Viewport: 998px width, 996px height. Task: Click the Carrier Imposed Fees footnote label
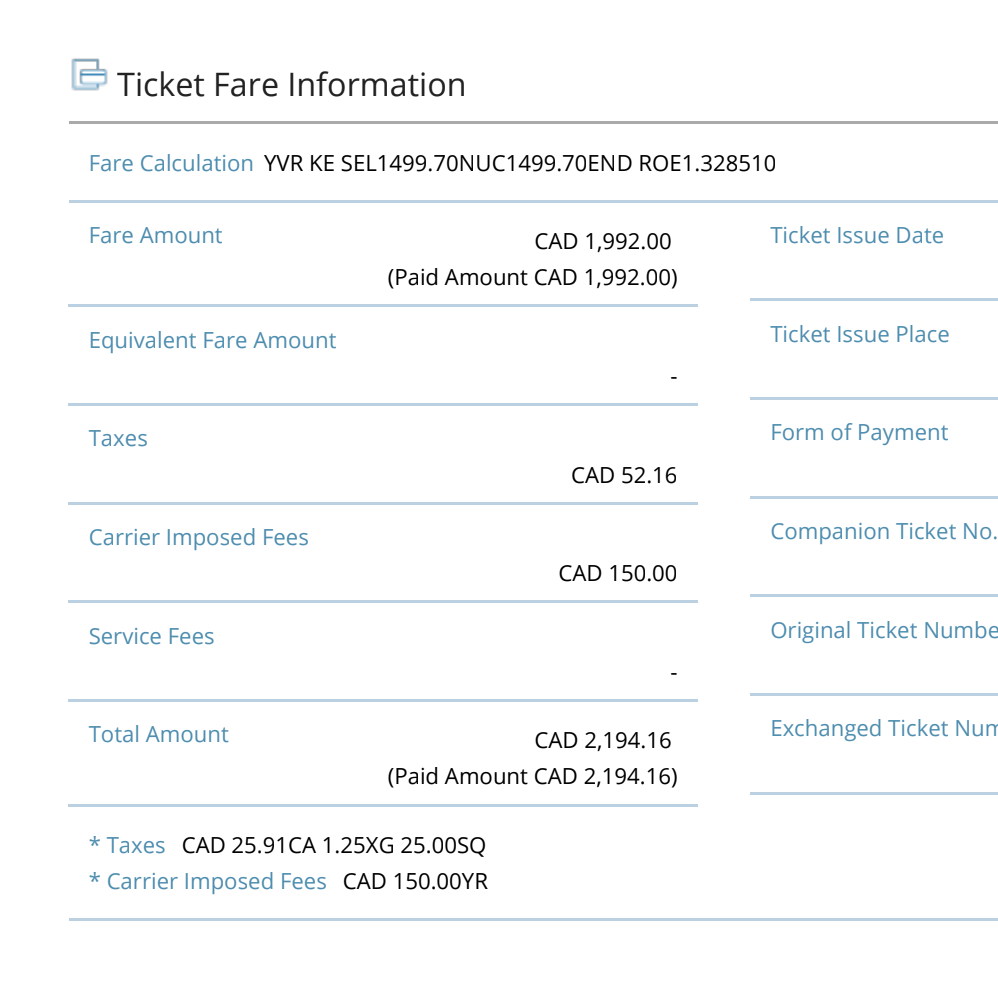click(207, 881)
